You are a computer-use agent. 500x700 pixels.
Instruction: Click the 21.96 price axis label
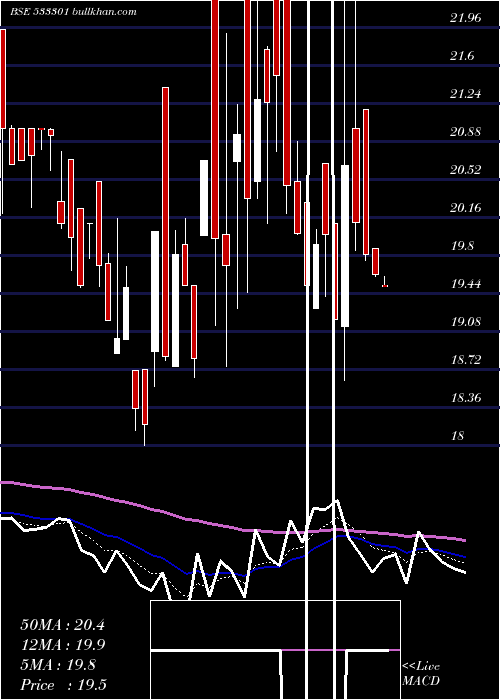tap(466, 18)
